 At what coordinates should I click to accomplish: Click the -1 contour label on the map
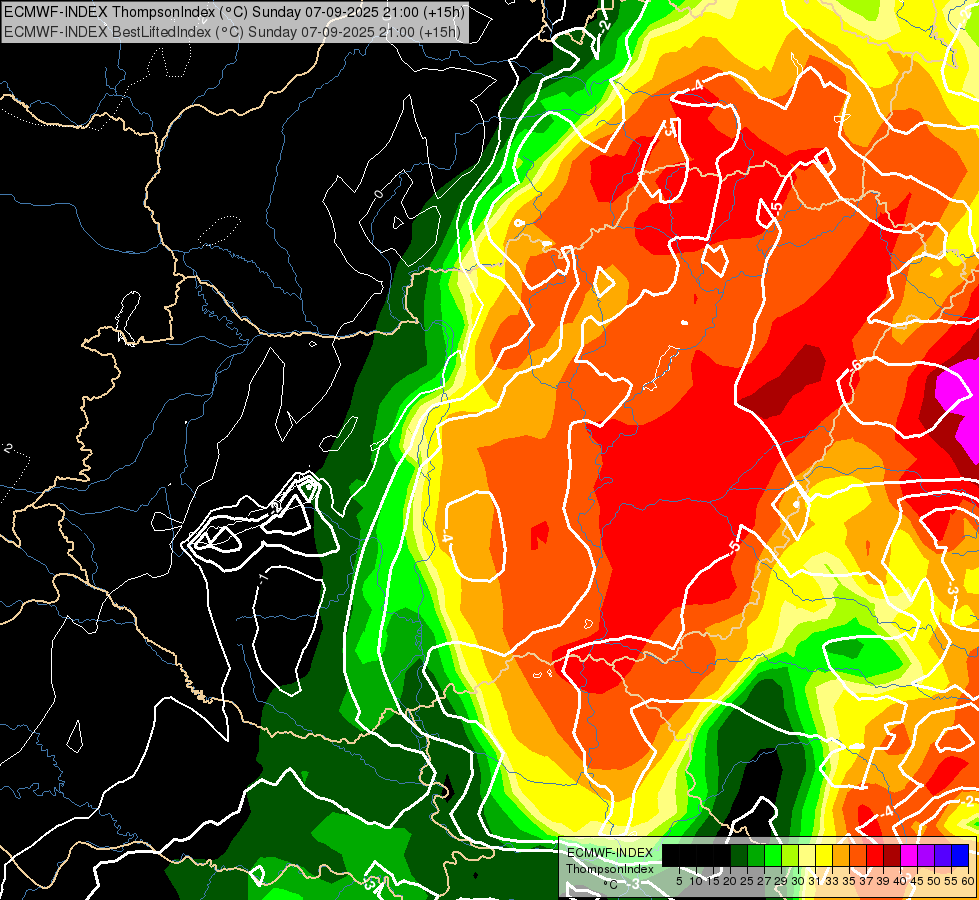pyautogui.click(x=263, y=578)
